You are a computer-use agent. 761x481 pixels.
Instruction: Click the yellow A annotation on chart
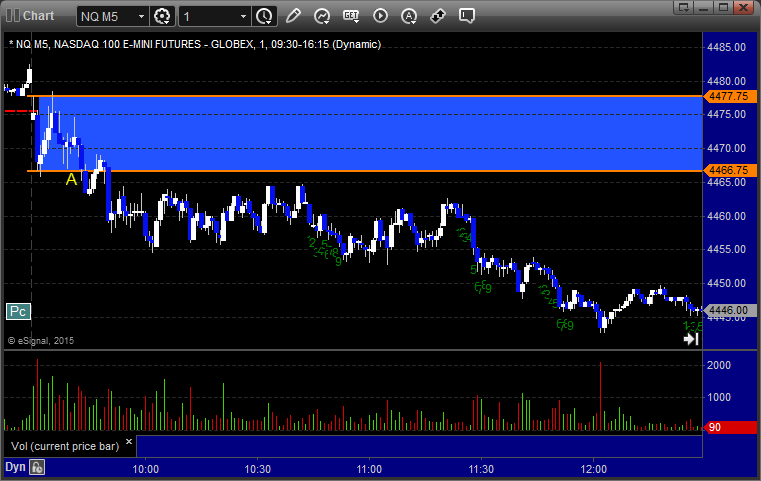[x=71, y=180]
